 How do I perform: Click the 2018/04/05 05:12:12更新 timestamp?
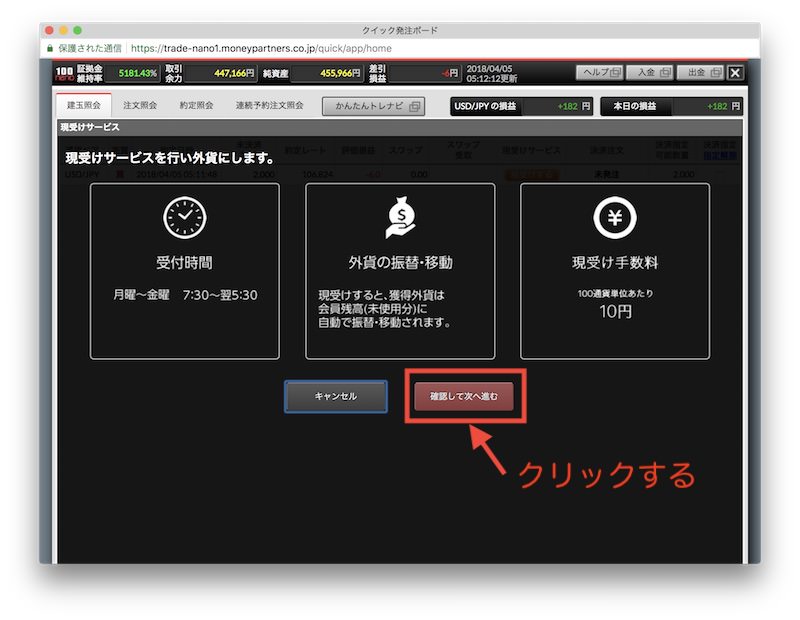[x=492, y=73]
